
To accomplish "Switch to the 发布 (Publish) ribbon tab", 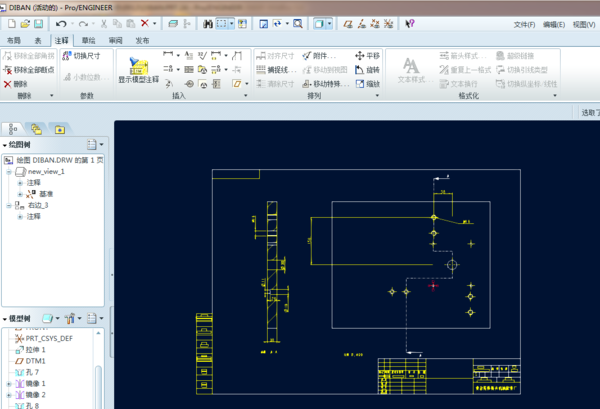I will pyautogui.click(x=142, y=40).
